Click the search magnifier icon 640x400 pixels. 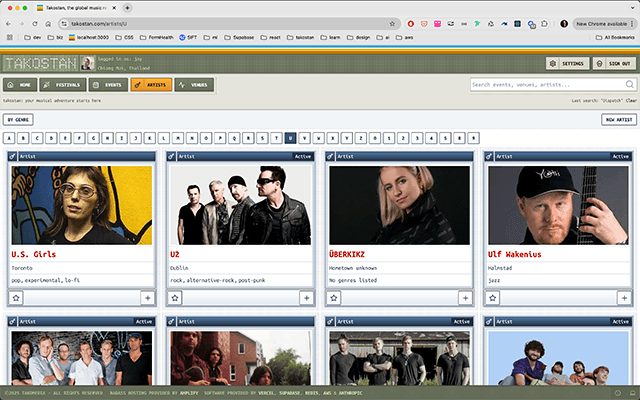click(x=629, y=84)
